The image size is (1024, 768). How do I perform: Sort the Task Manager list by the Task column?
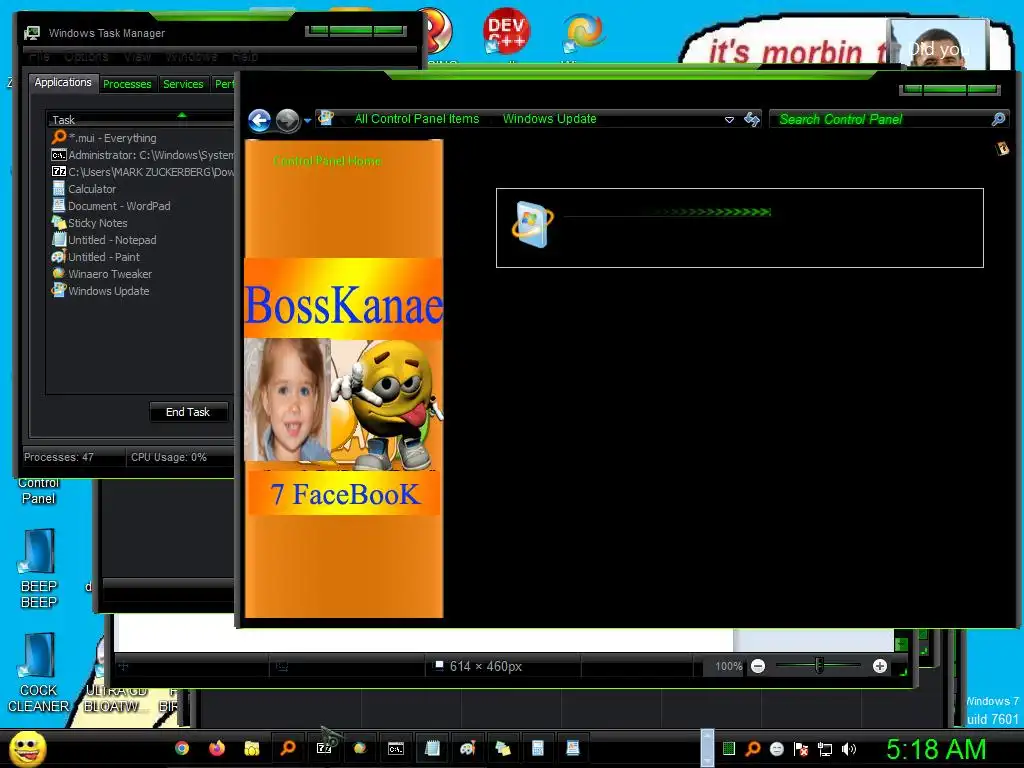point(140,120)
